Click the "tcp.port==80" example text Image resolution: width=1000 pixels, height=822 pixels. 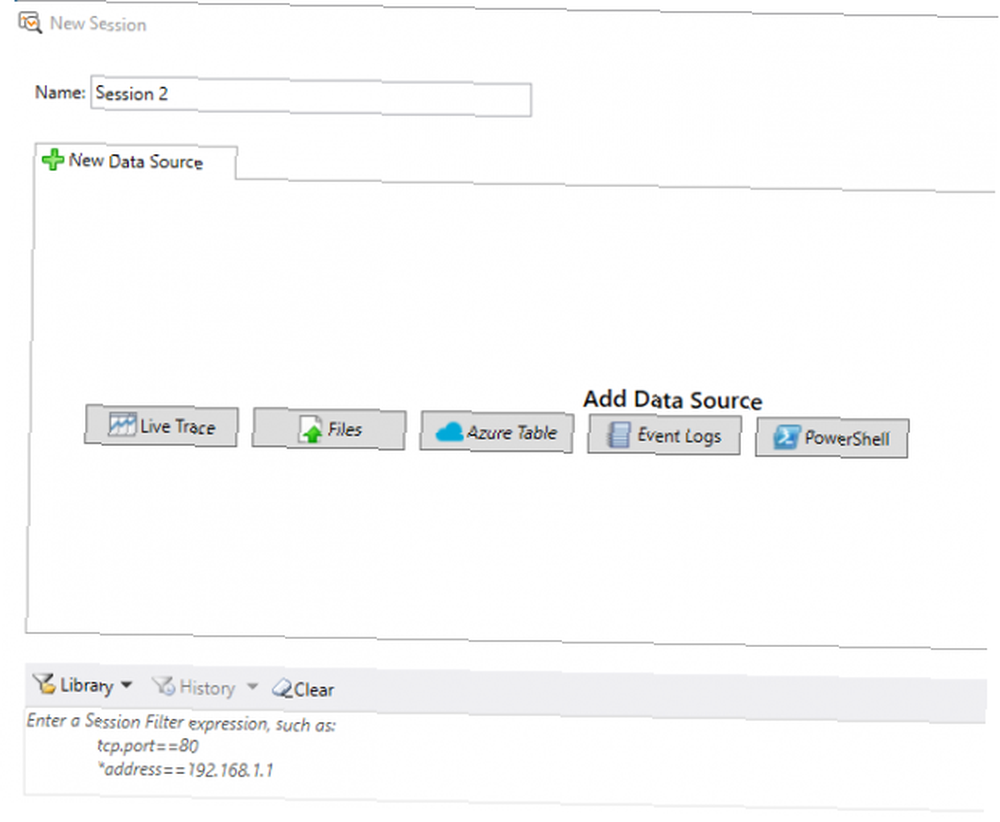(147, 745)
